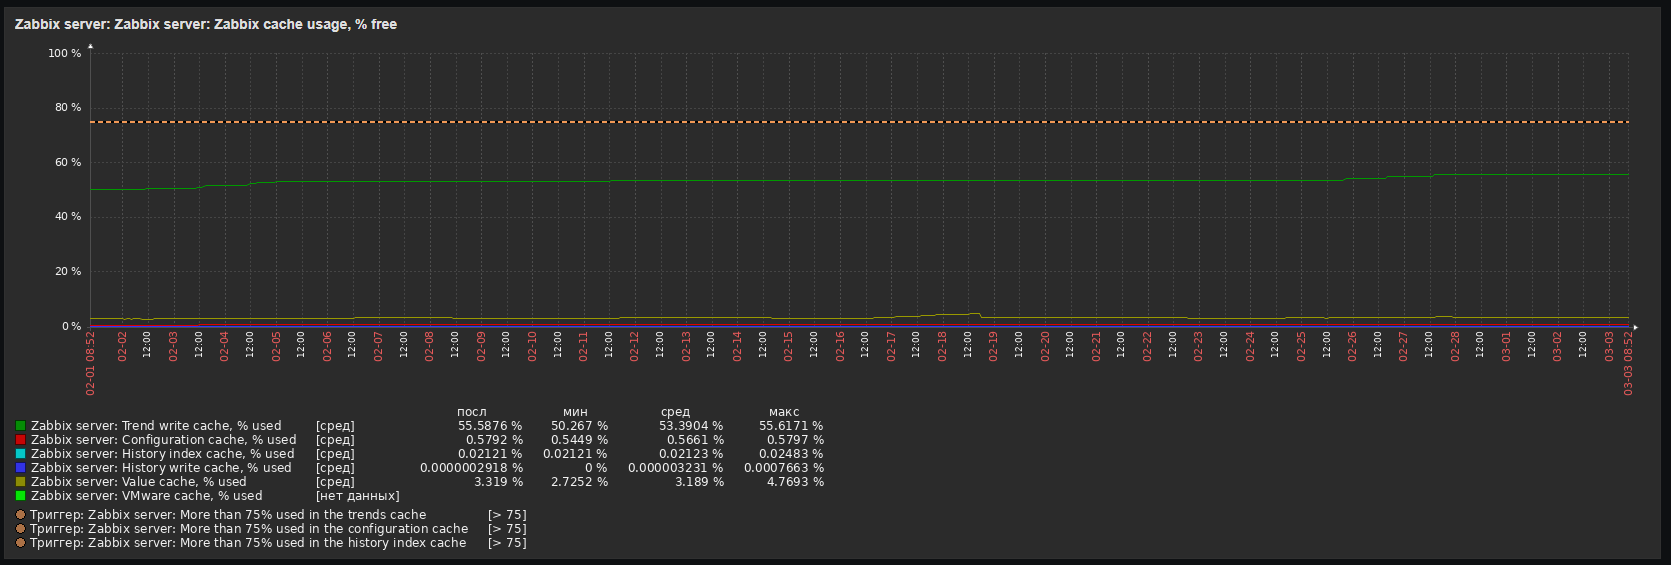Click the history index cache trigger circle icon
Viewport: 1671px width, 565px height.
click(x=21, y=543)
